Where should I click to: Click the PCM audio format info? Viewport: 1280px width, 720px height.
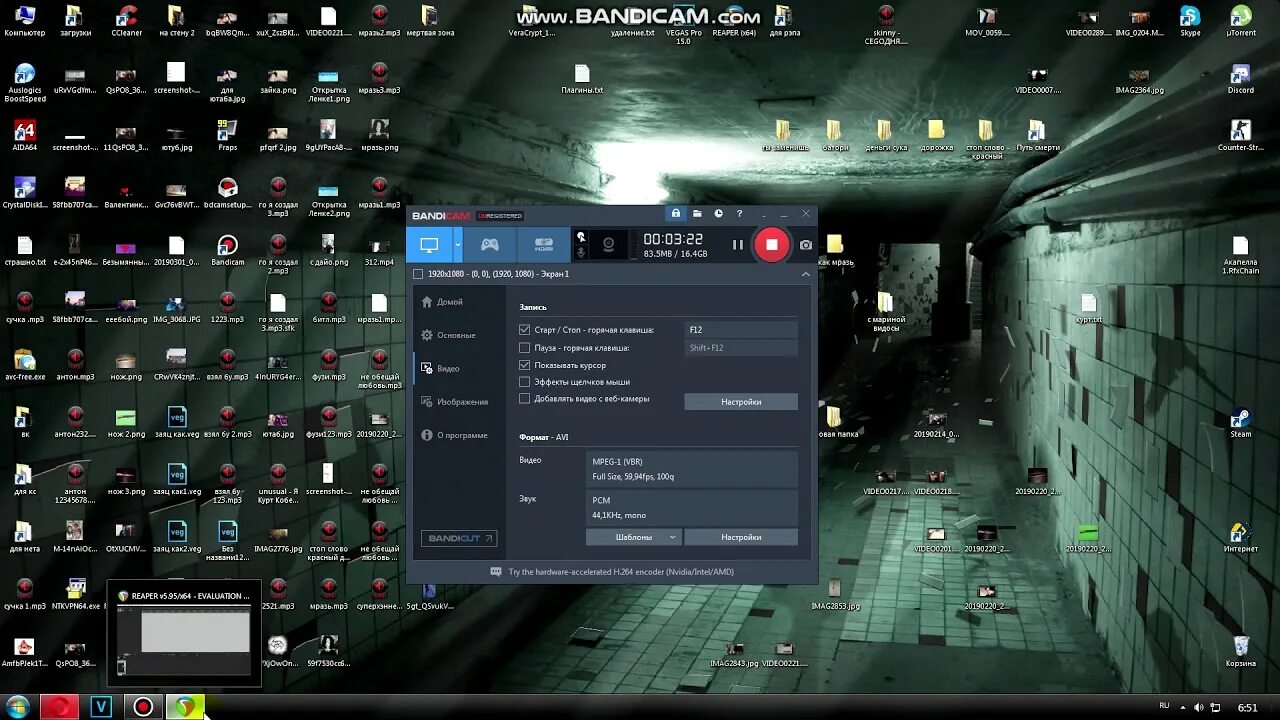click(692, 507)
